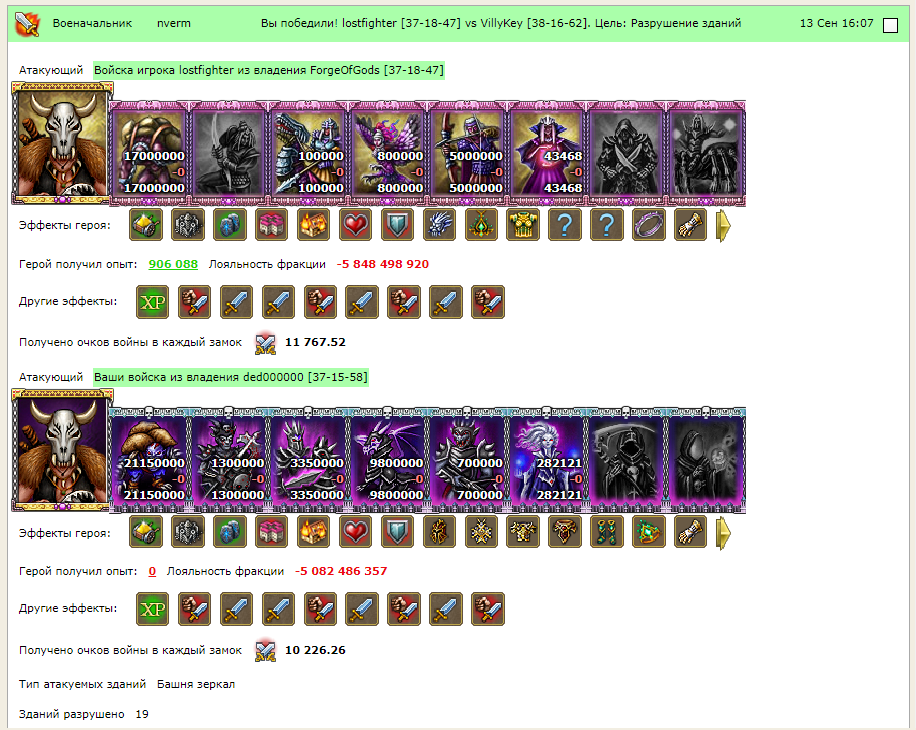The image size is (916, 730).
Task: Click the purple ring hero effect icon
Action: tap(649, 225)
